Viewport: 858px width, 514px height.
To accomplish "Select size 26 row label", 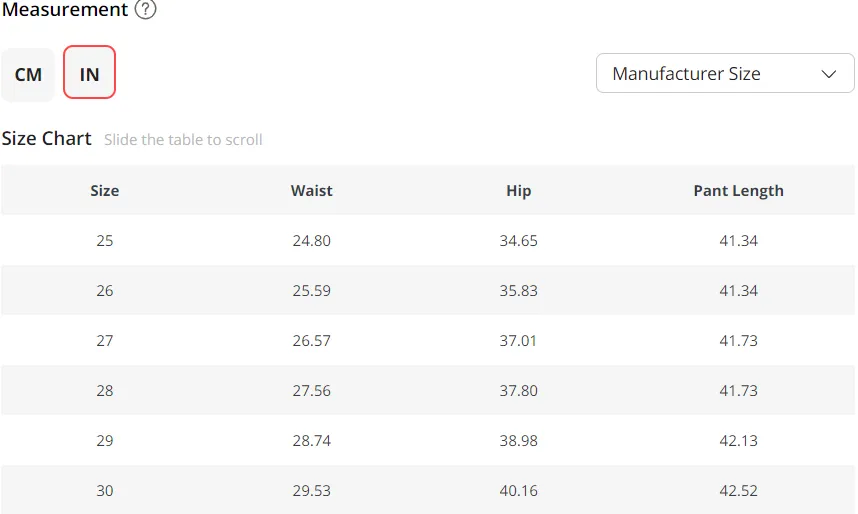I will (105, 291).
